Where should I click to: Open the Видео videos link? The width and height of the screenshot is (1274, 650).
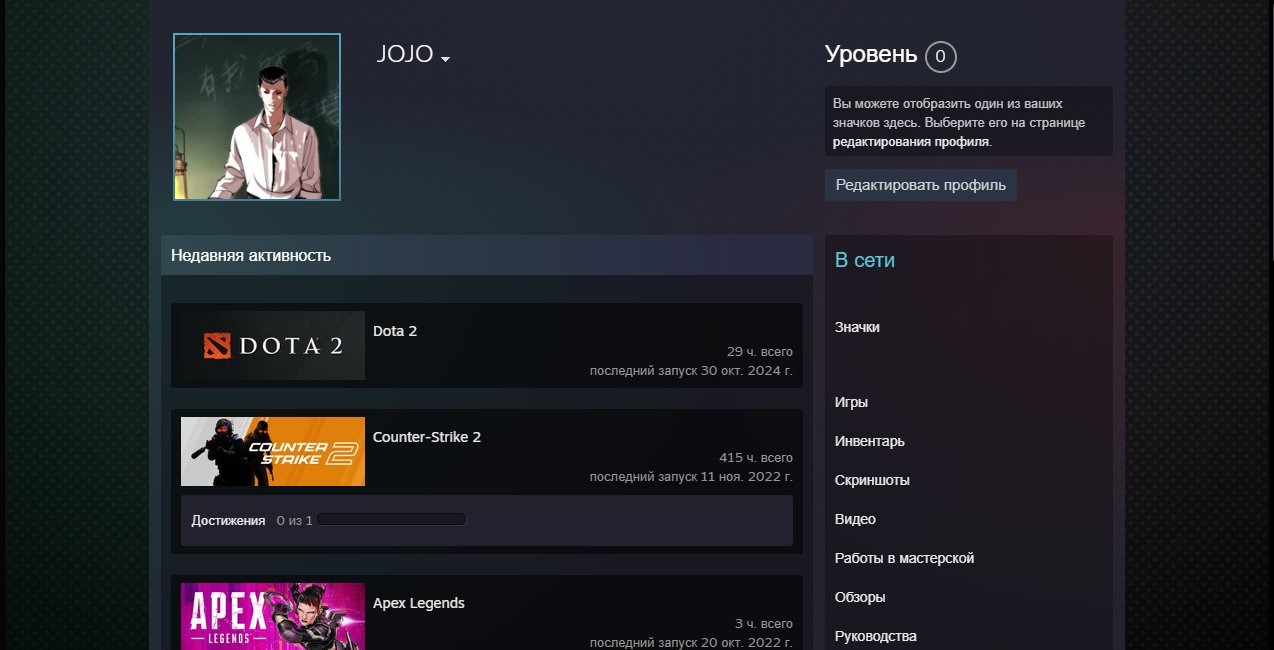click(x=855, y=519)
